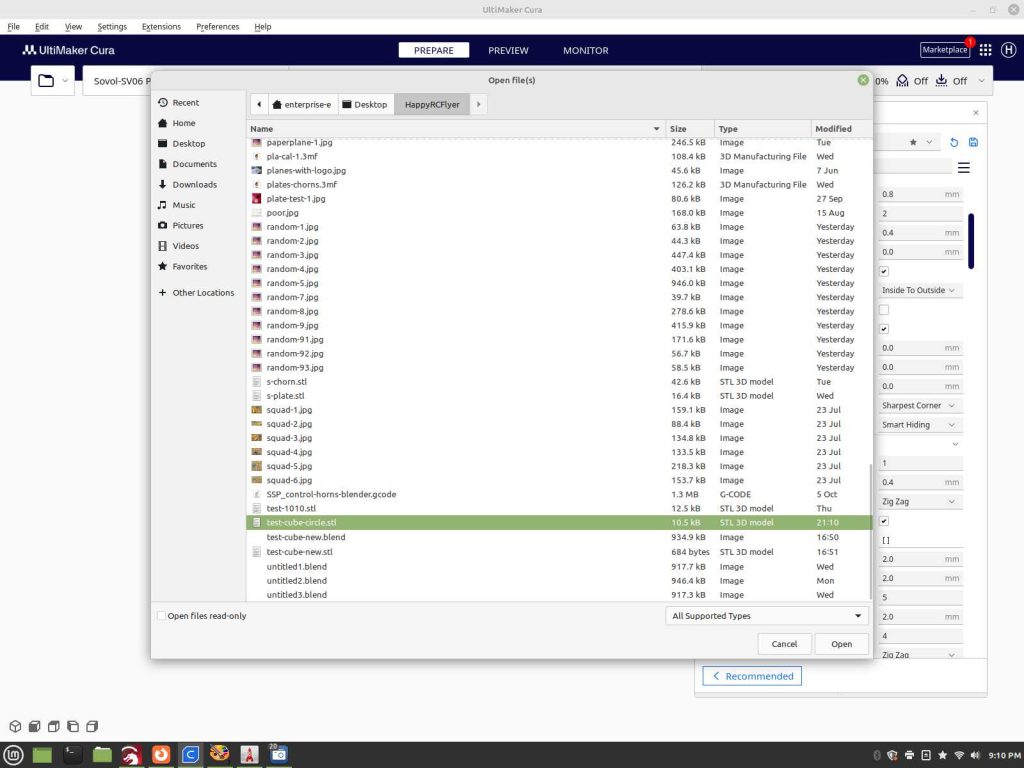The image size is (1024, 768).
Task: Click the forward arrow in the path bar
Action: 479,104
